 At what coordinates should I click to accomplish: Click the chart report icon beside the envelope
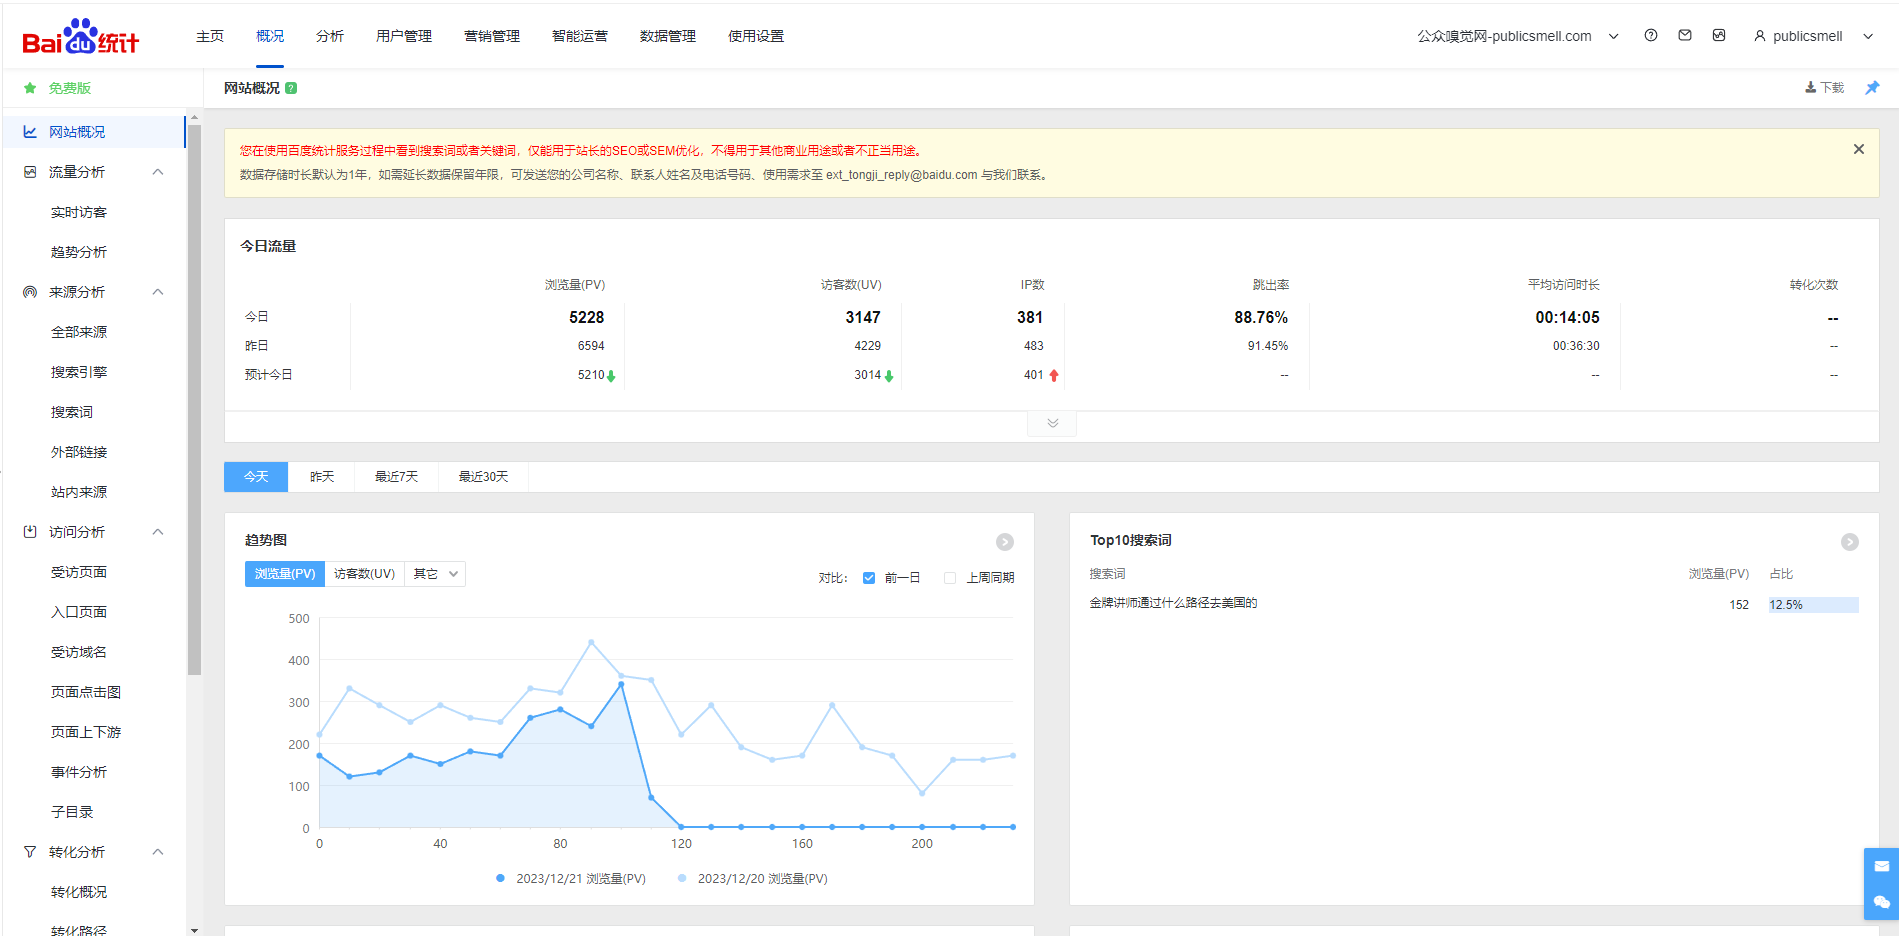click(1719, 36)
